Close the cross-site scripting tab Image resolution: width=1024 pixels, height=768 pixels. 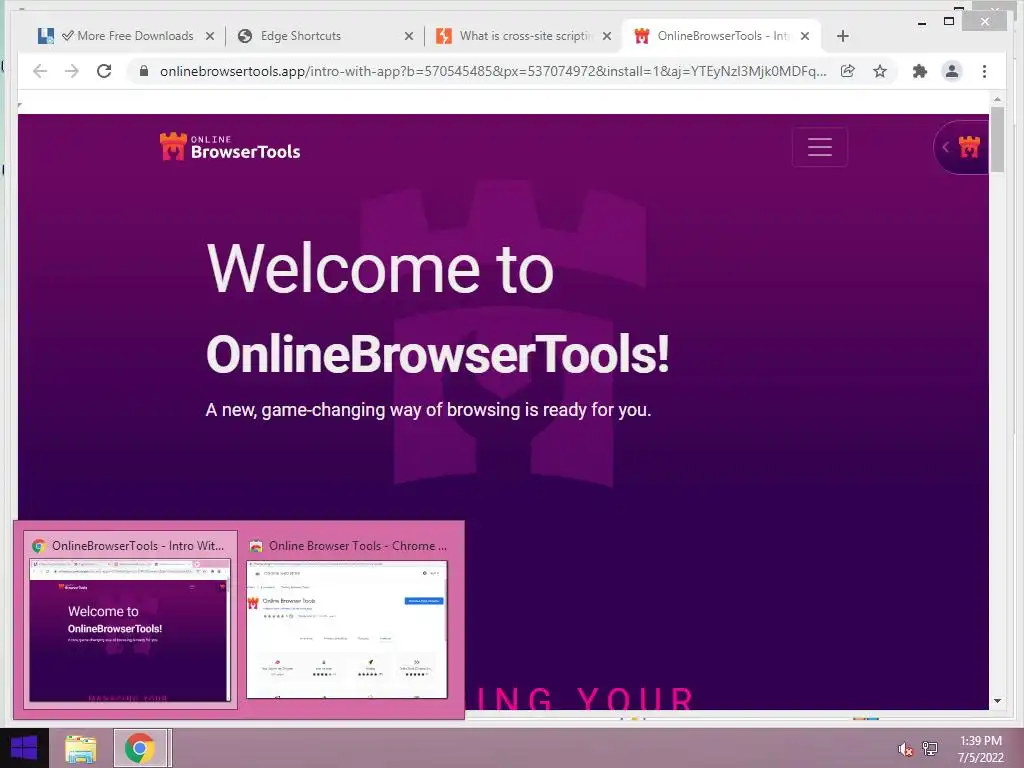tap(607, 36)
